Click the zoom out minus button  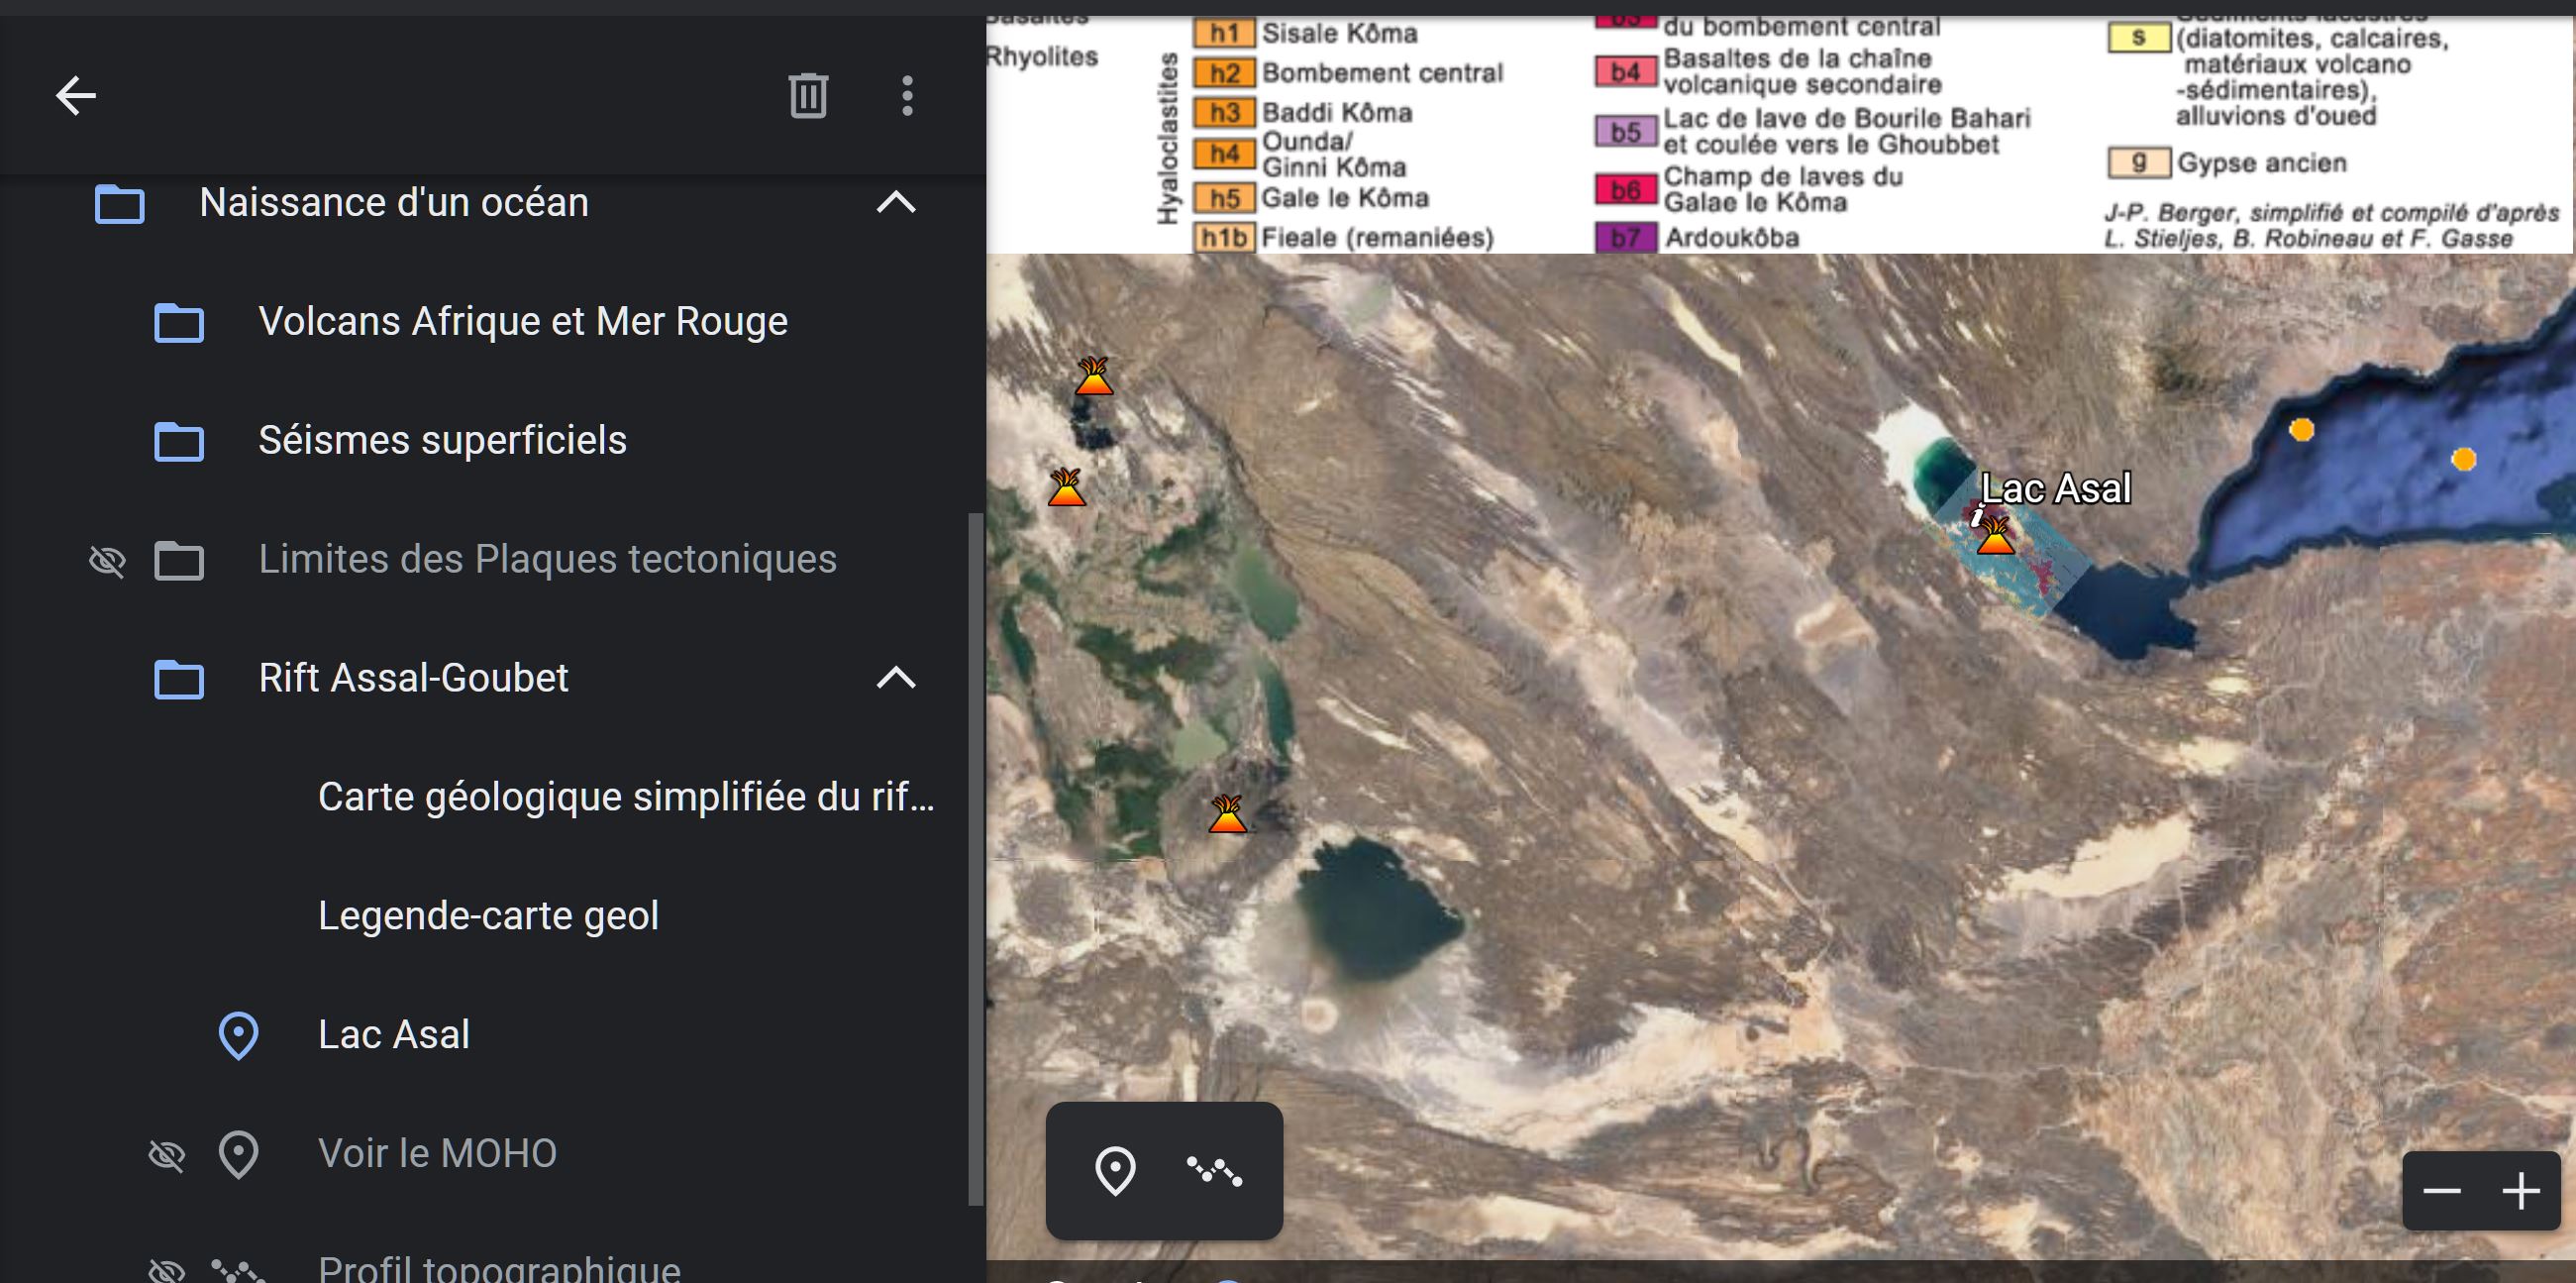[2441, 1190]
